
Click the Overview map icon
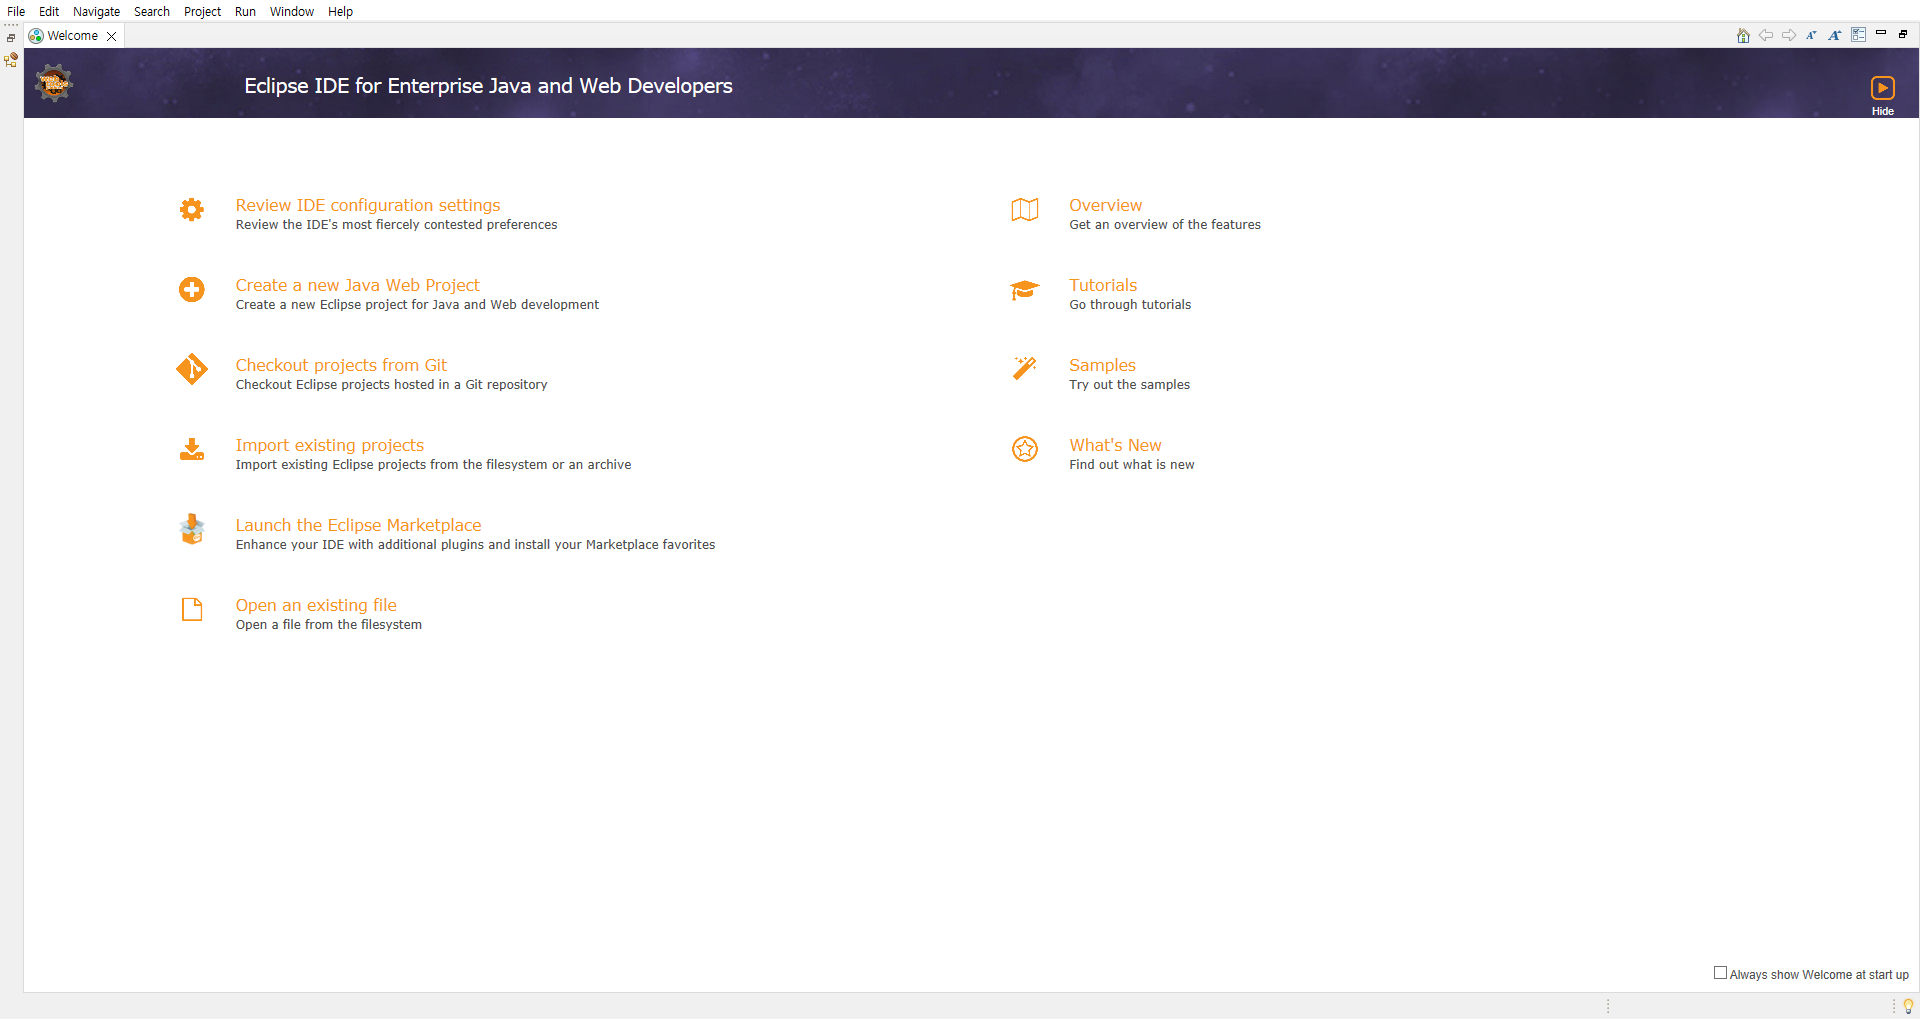click(1025, 209)
